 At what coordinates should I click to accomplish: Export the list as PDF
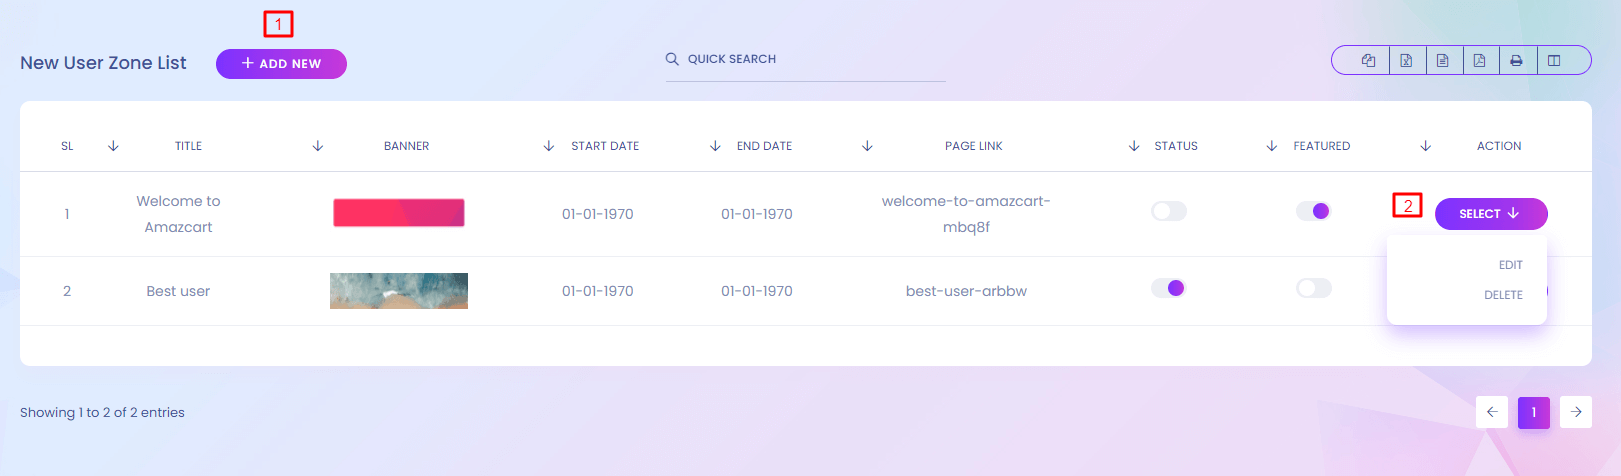tap(1480, 61)
